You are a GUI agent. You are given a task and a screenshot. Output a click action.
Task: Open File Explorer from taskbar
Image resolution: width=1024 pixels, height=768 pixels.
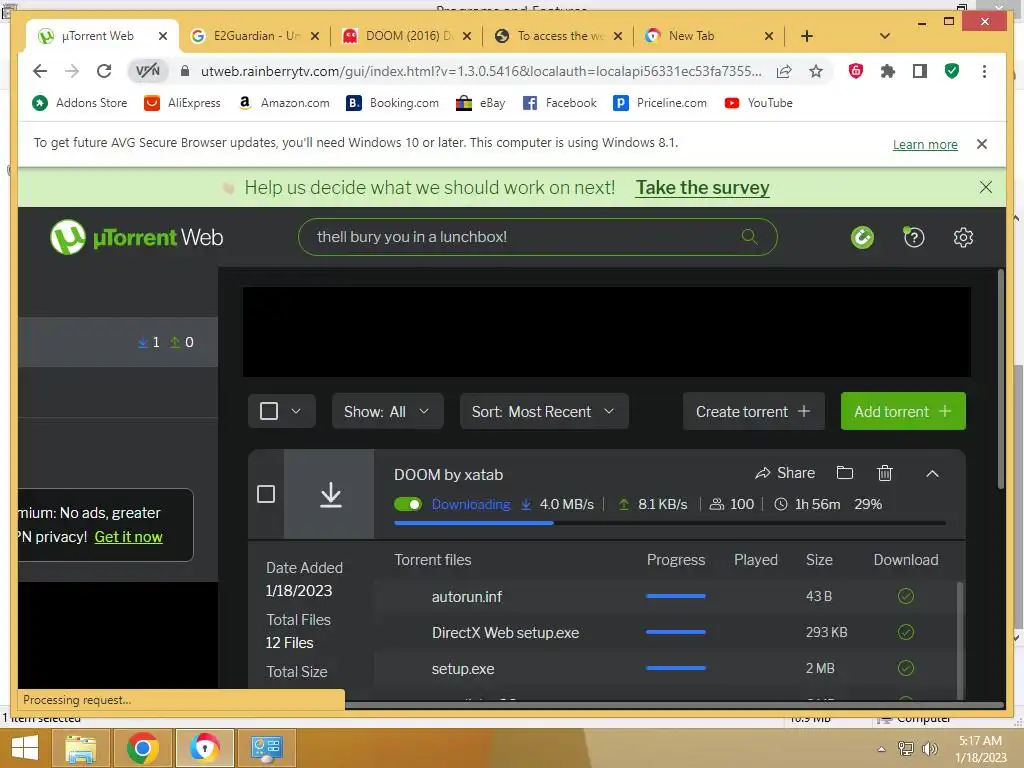tap(80, 748)
